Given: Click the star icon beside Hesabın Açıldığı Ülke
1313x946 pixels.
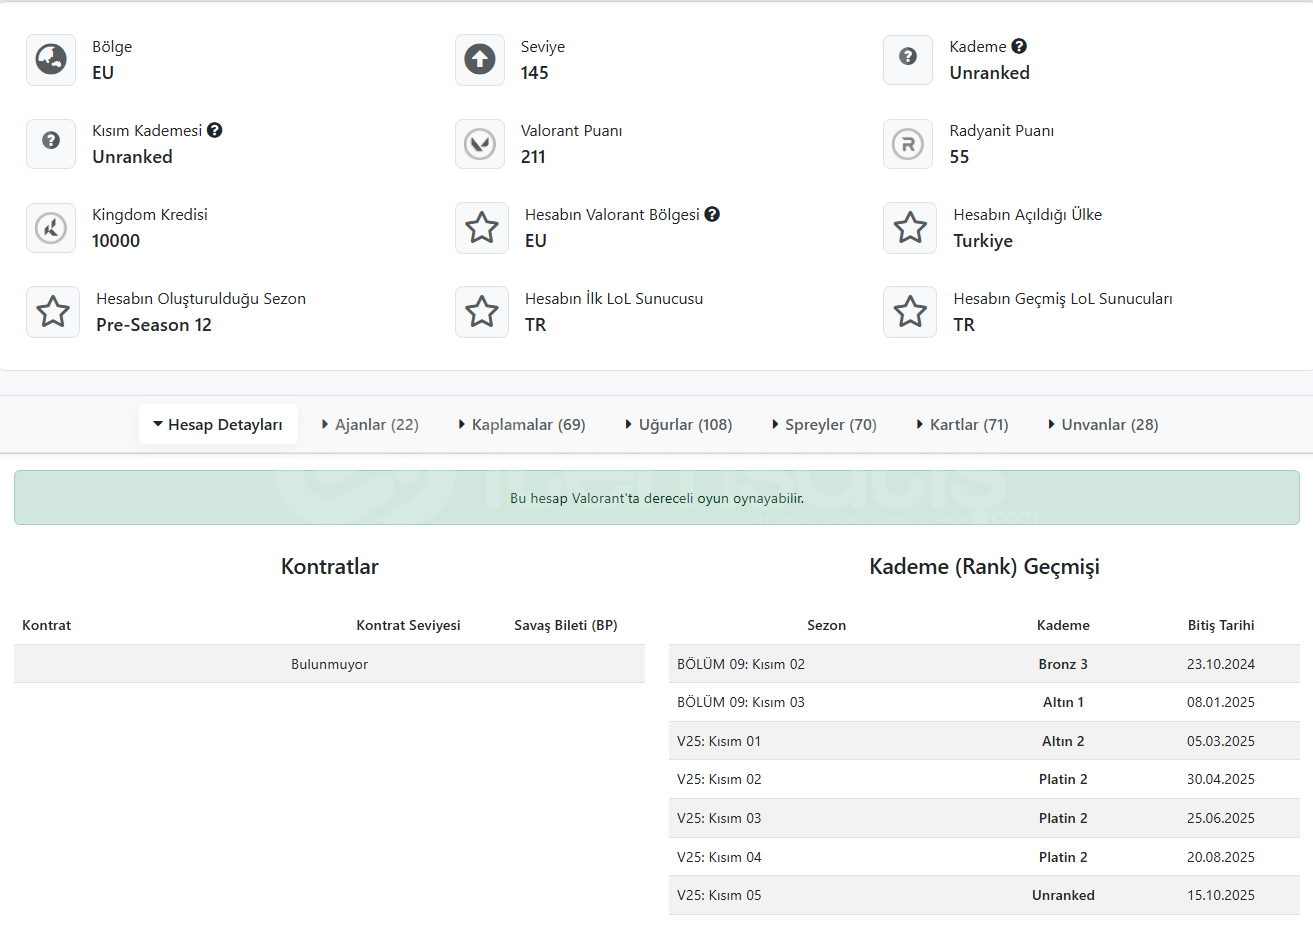Looking at the screenshot, I should [x=910, y=228].
